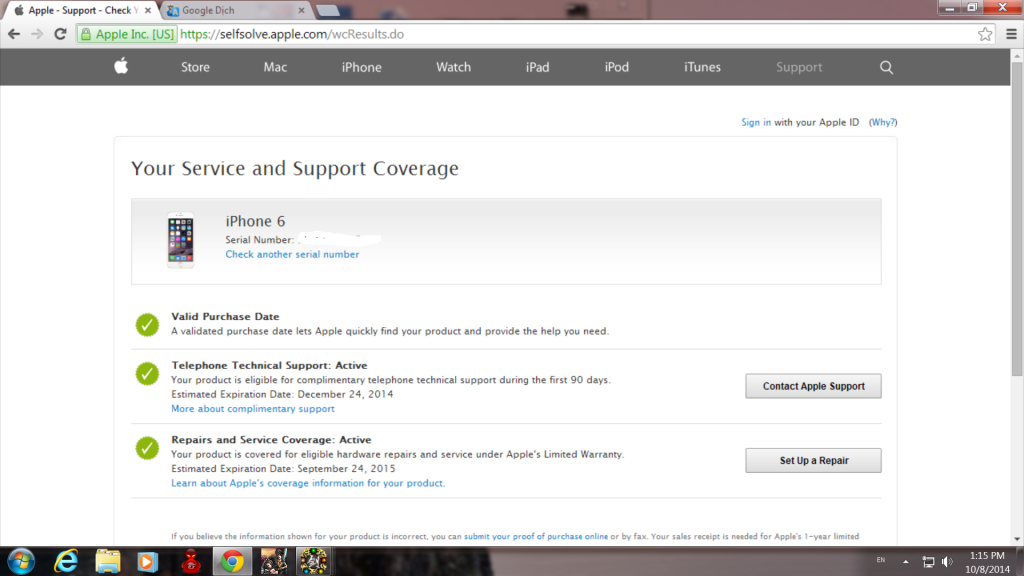Reload the page using refresh icon
Viewport: 1024px width, 576px height.
coord(60,34)
